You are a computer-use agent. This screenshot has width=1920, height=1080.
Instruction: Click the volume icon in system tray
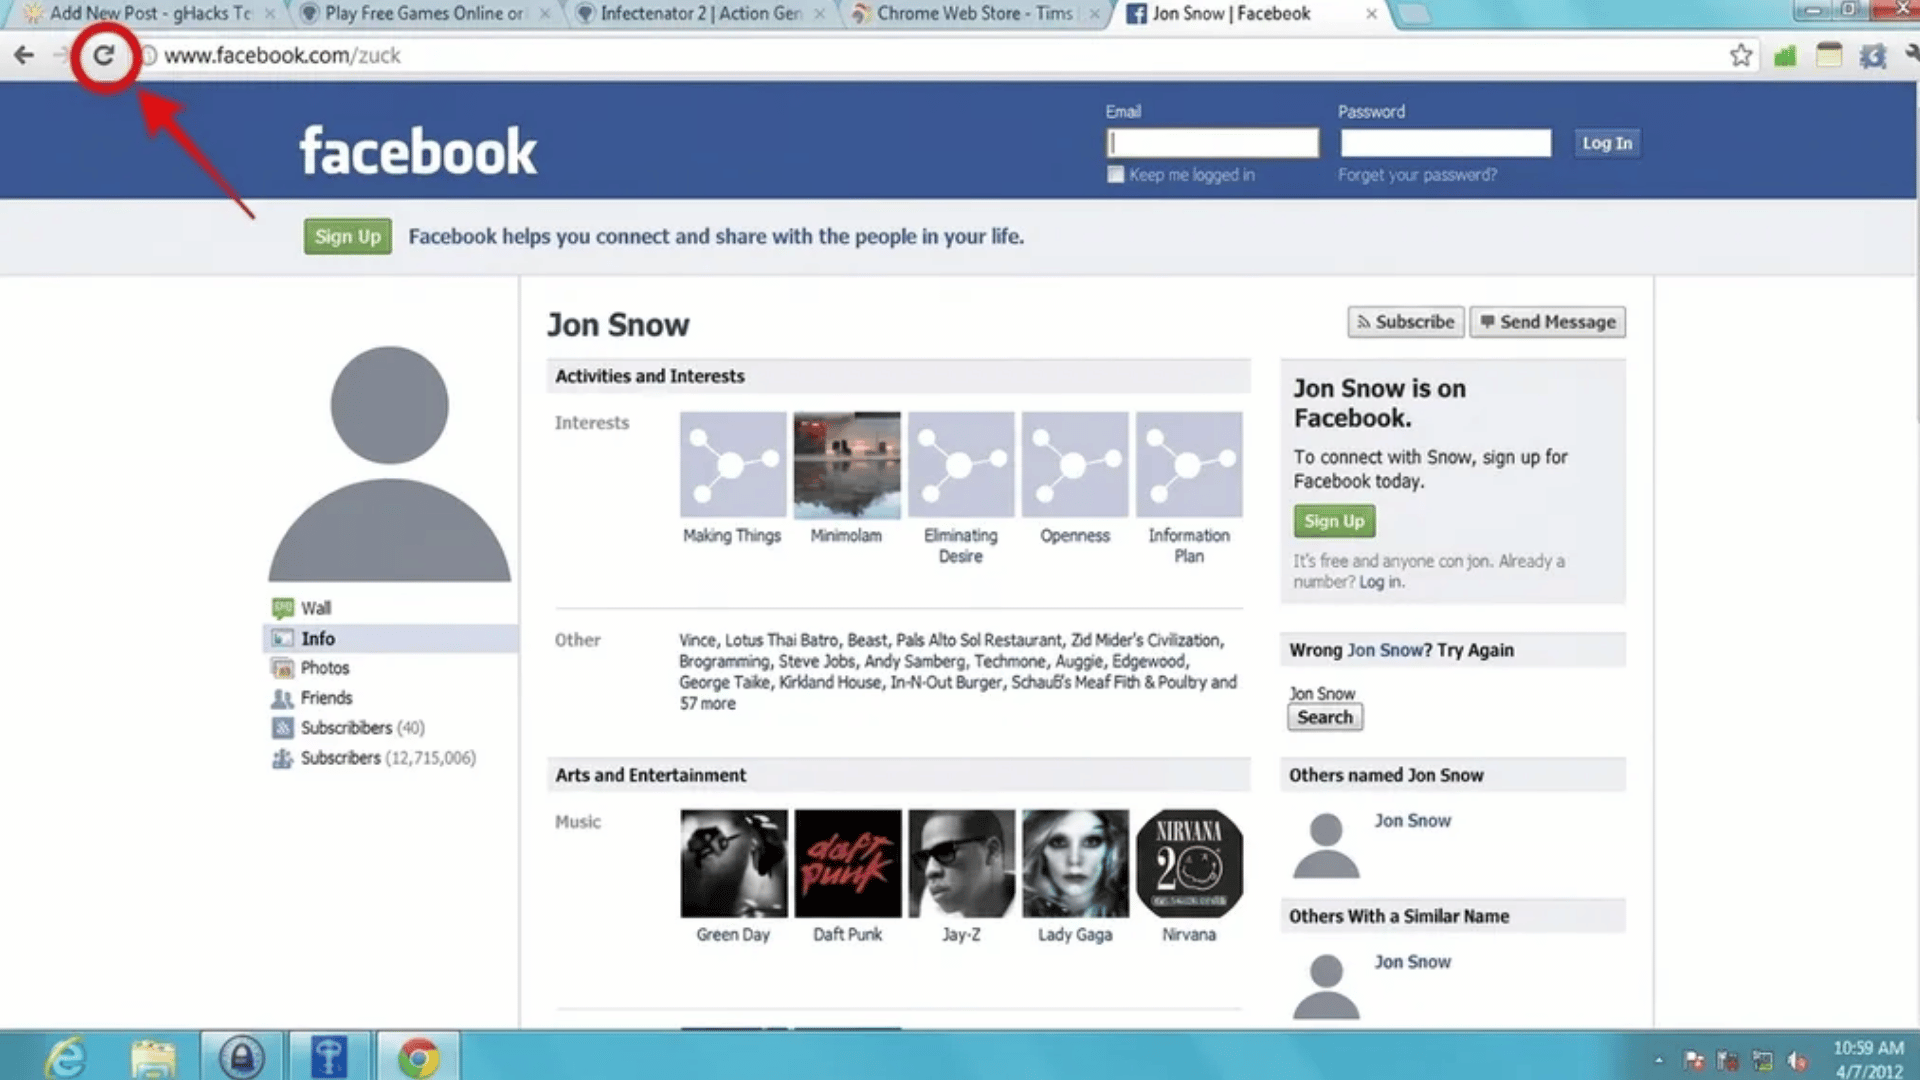1797,1060
